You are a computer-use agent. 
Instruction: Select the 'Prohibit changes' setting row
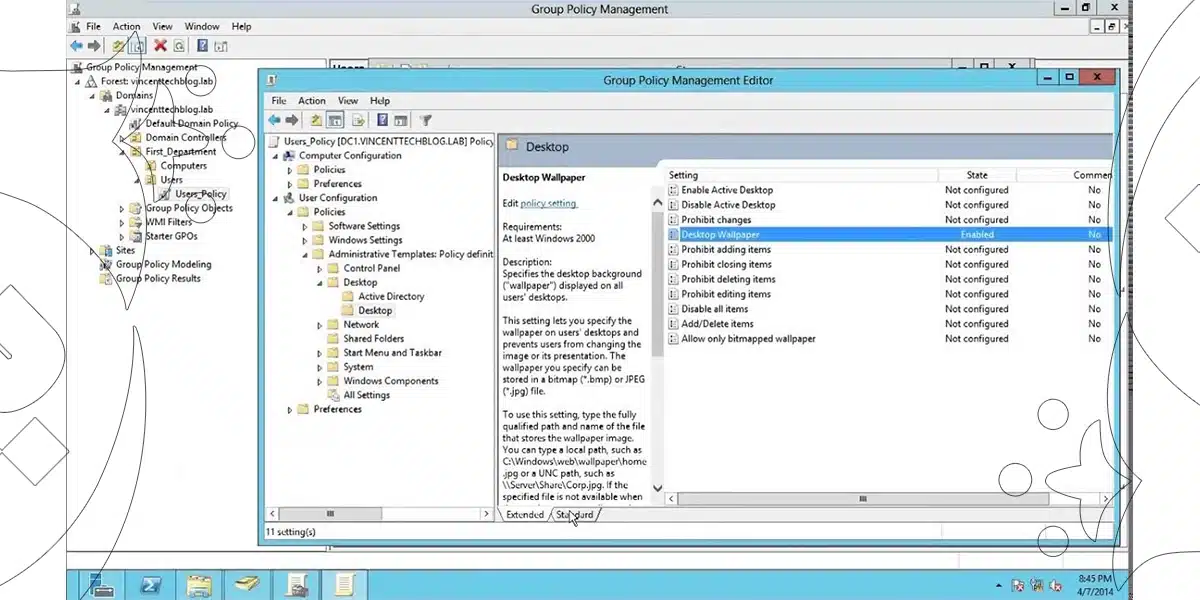click(x=716, y=220)
